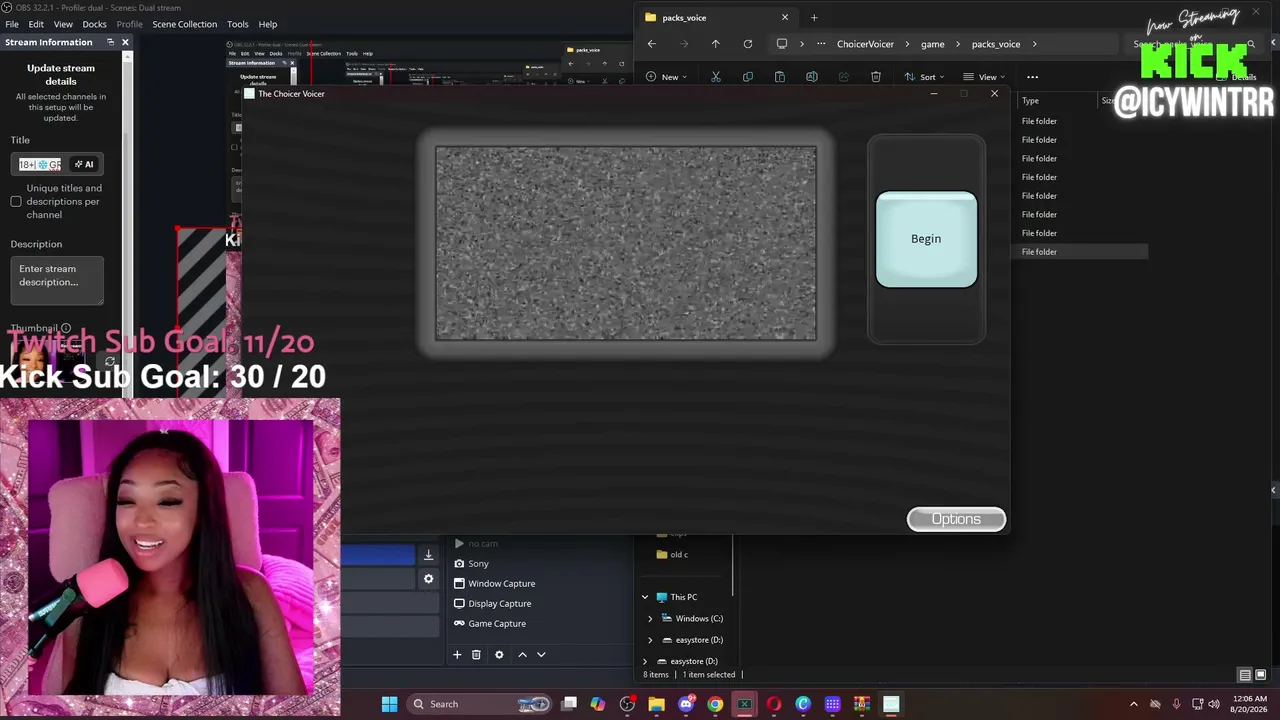Move the selected source up
The height and width of the screenshot is (720, 1280).
coord(522,654)
